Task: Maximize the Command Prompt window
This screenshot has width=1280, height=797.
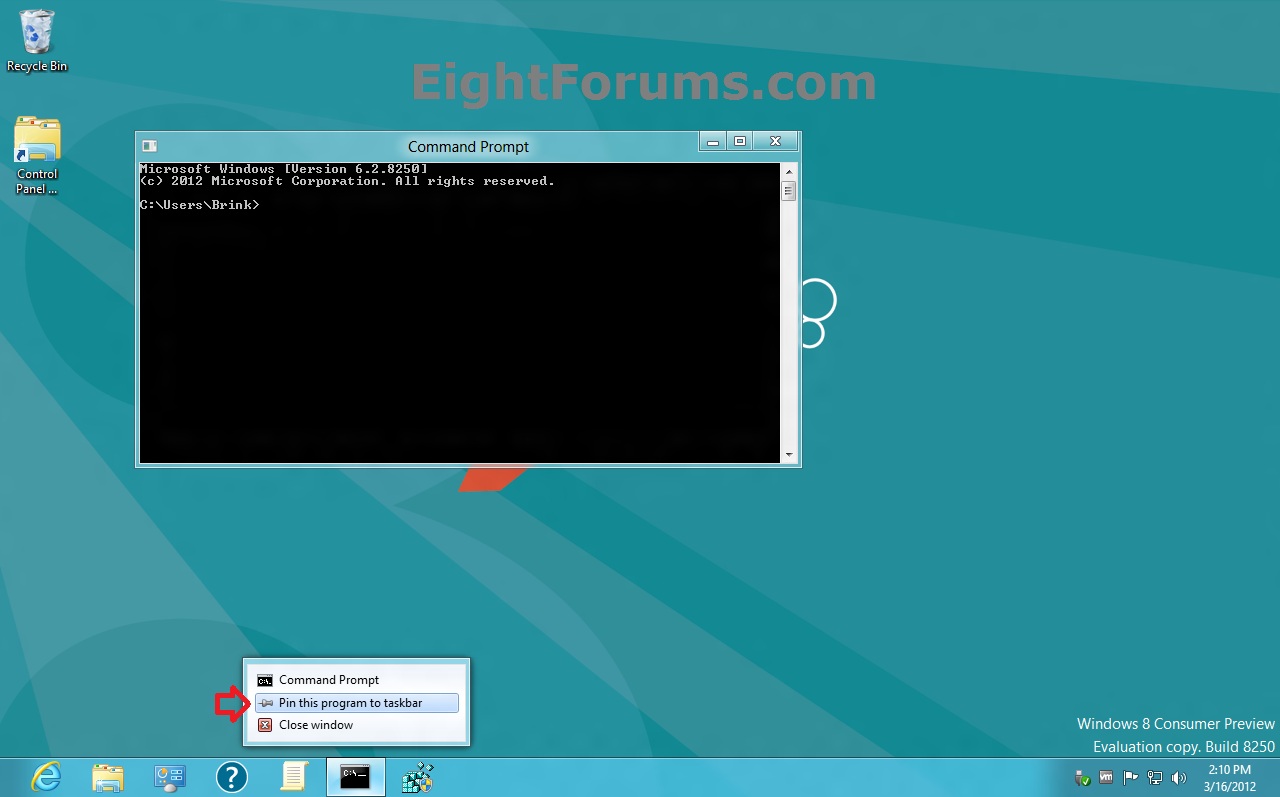Action: point(739,142)
